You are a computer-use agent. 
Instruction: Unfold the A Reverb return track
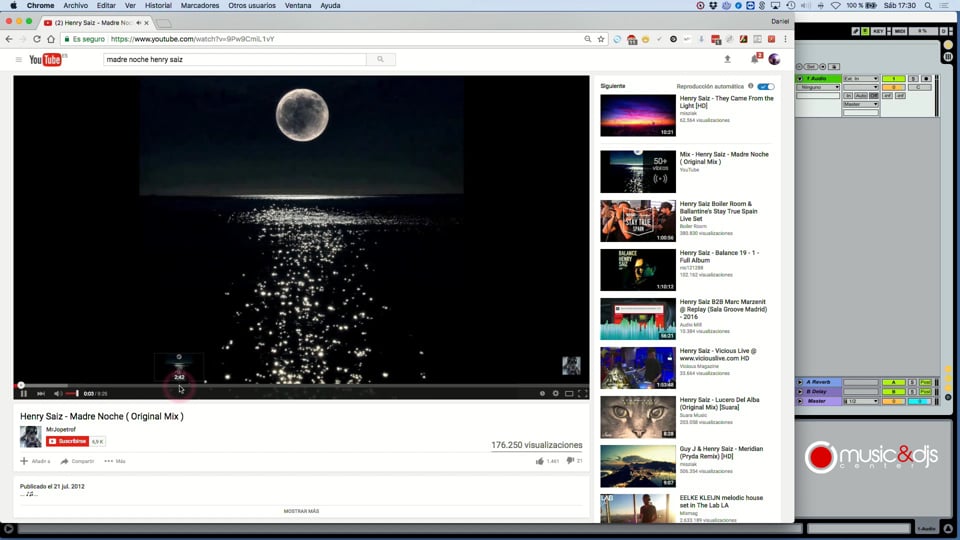[x=800, y=383]
